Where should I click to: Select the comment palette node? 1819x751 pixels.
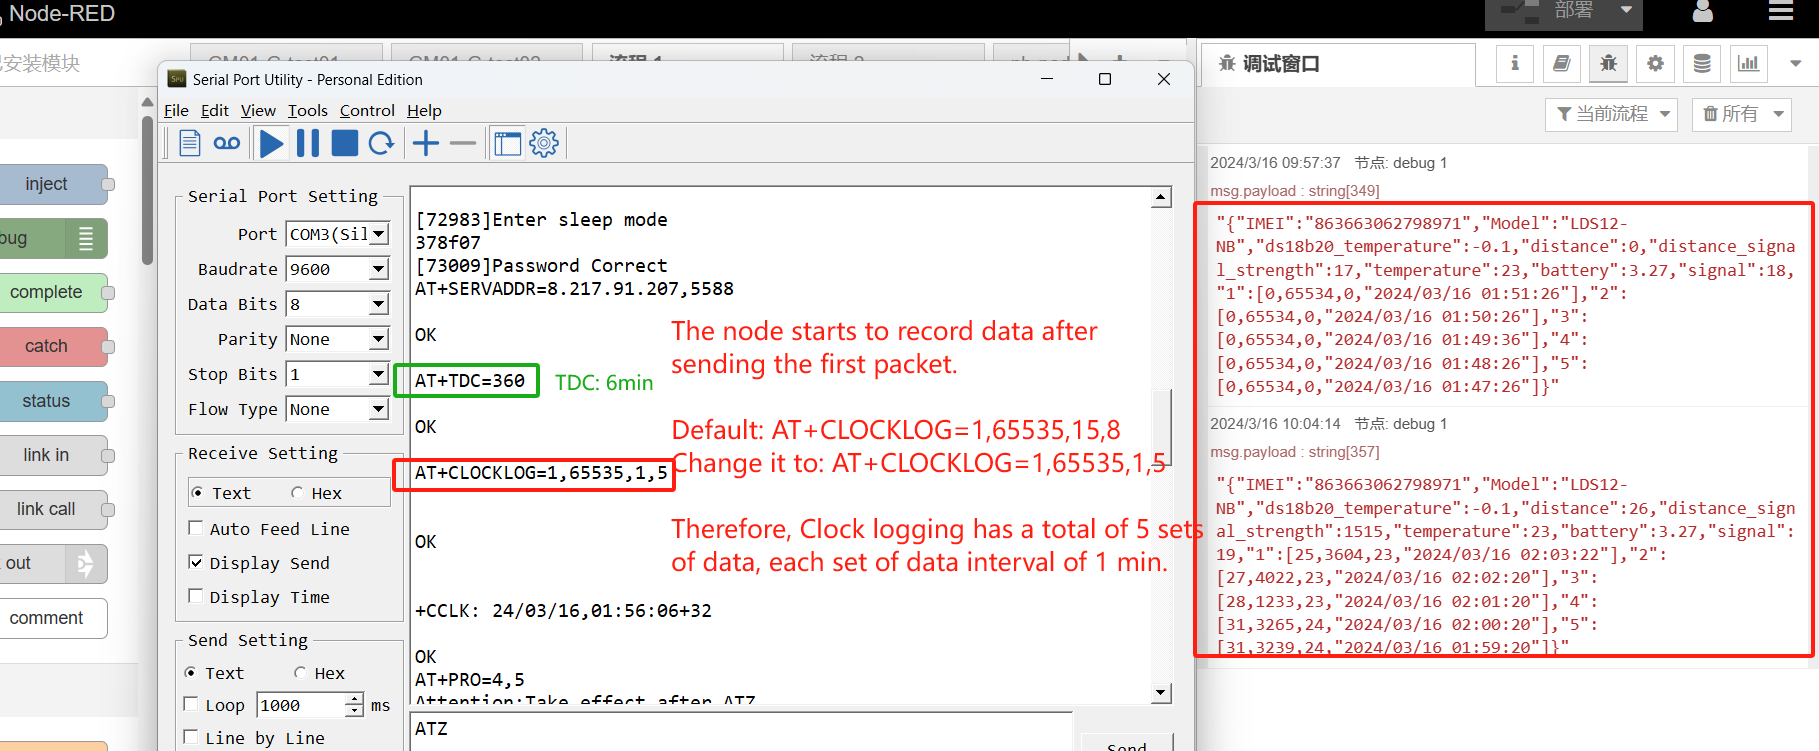[x=54, y=618]
